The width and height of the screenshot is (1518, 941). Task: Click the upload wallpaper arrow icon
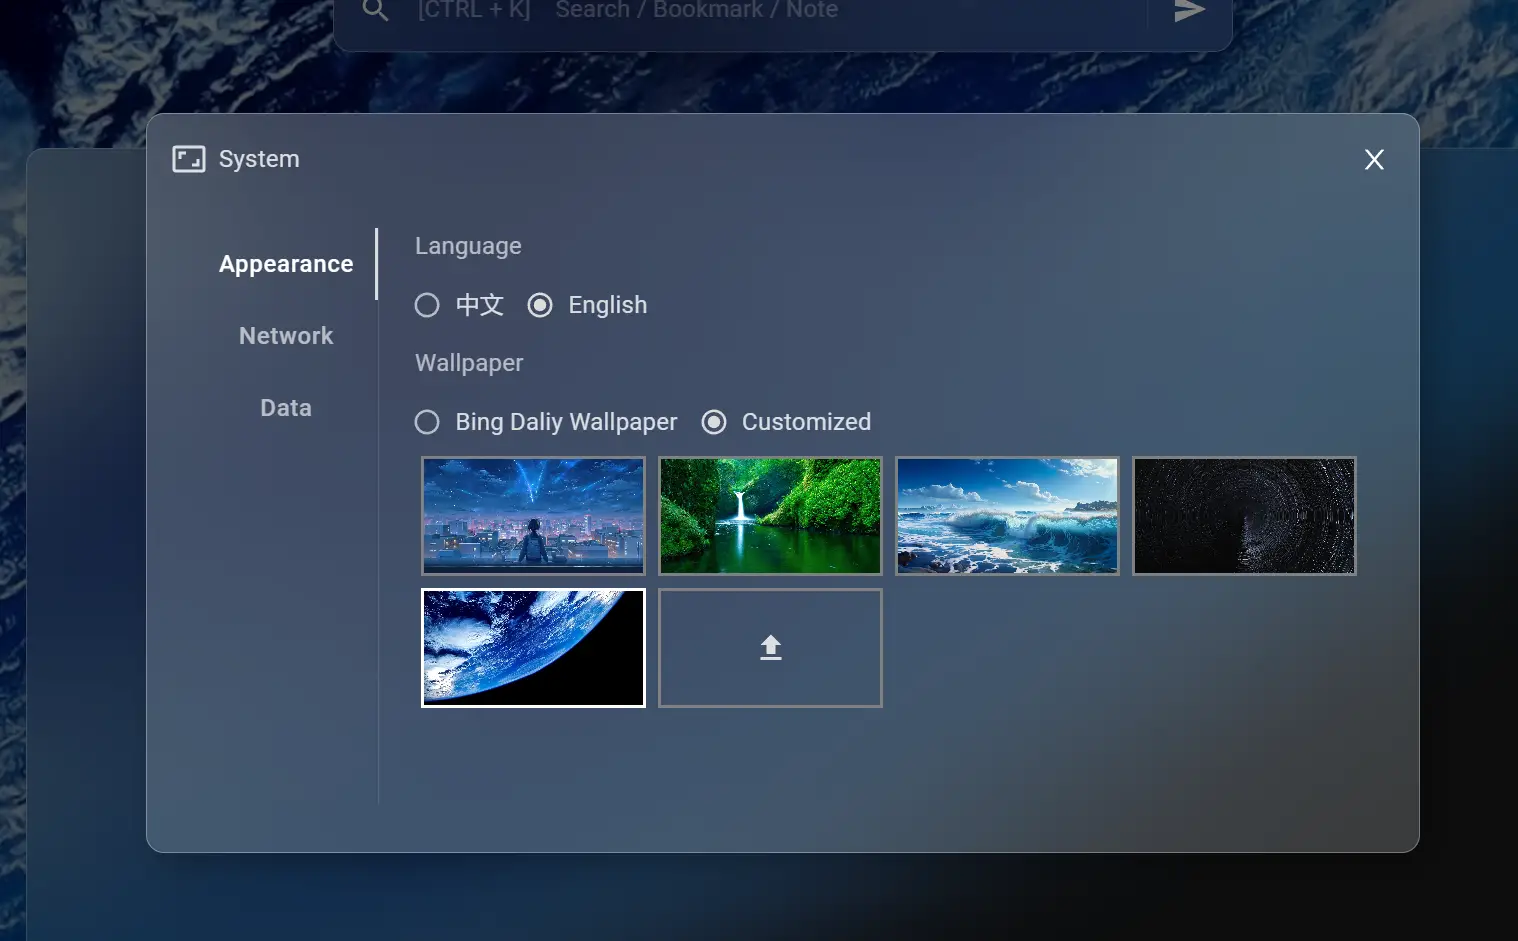point(770,648)
